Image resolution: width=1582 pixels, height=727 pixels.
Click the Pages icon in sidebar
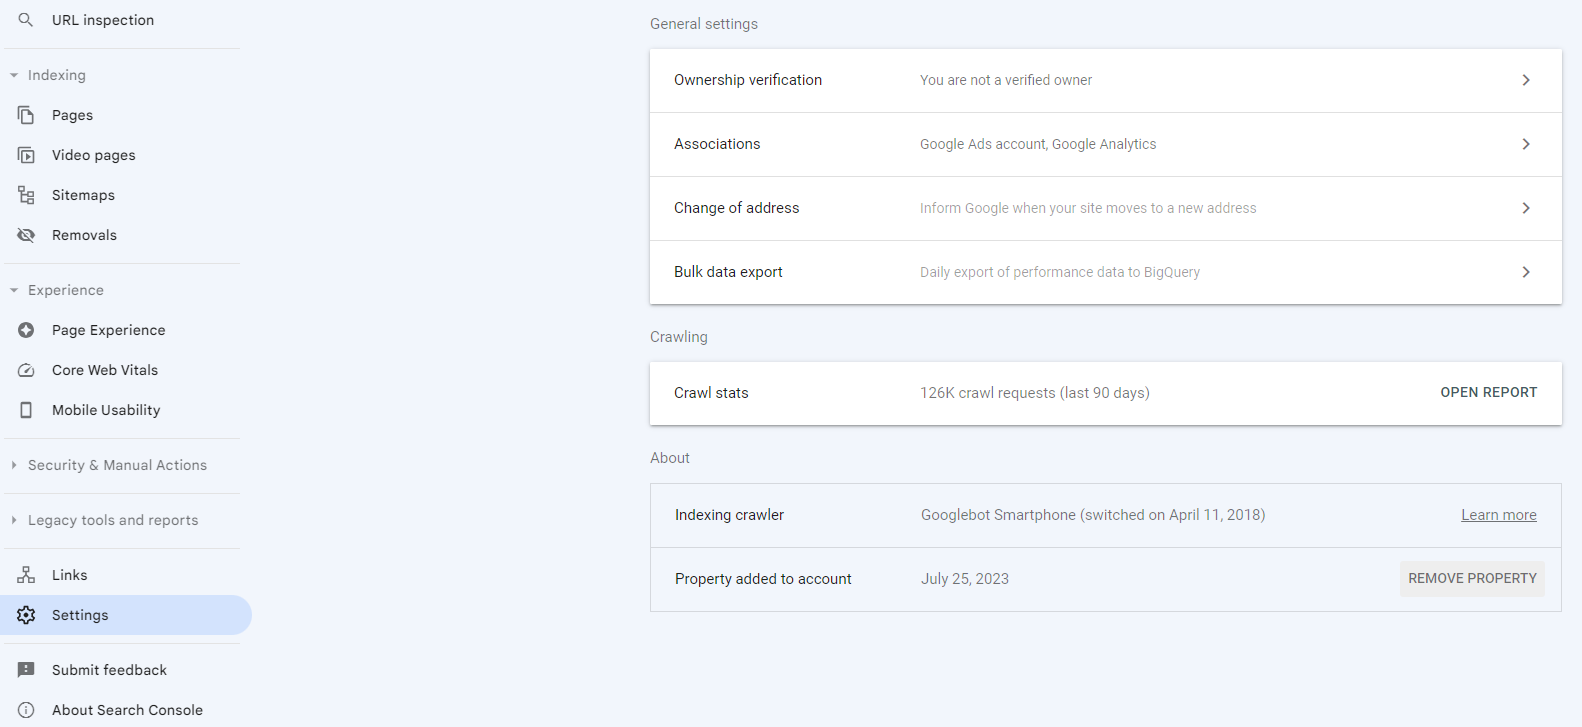(x=26, y=115)
